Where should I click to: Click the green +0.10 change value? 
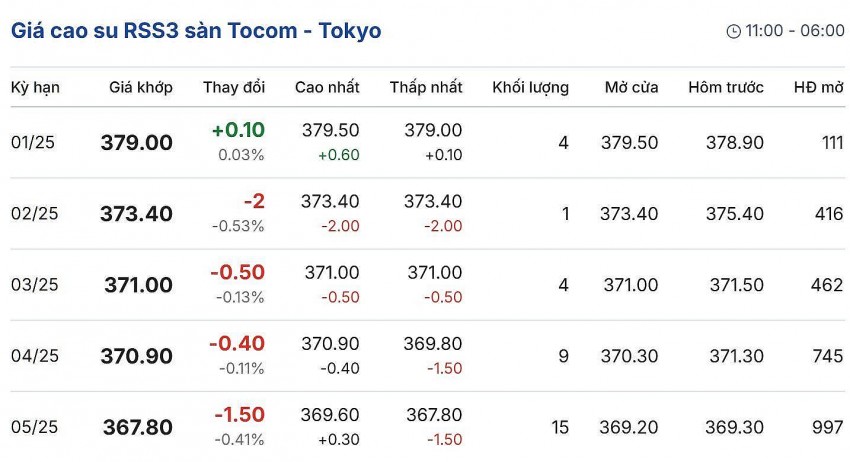point(238,130)
